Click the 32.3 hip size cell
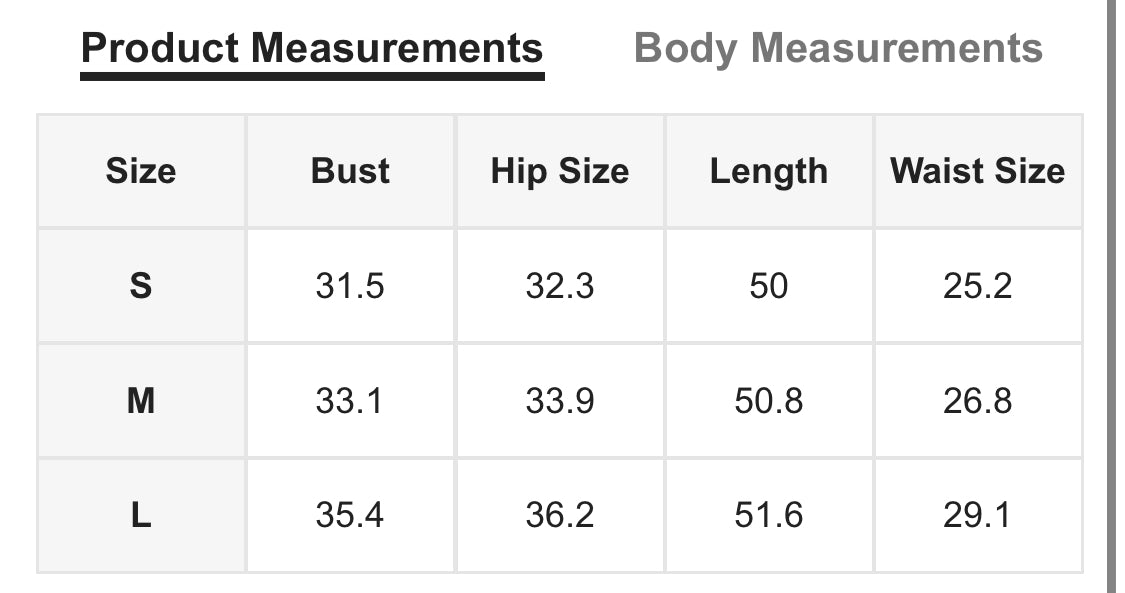The image size is (1125, 593). click(560, 286)
